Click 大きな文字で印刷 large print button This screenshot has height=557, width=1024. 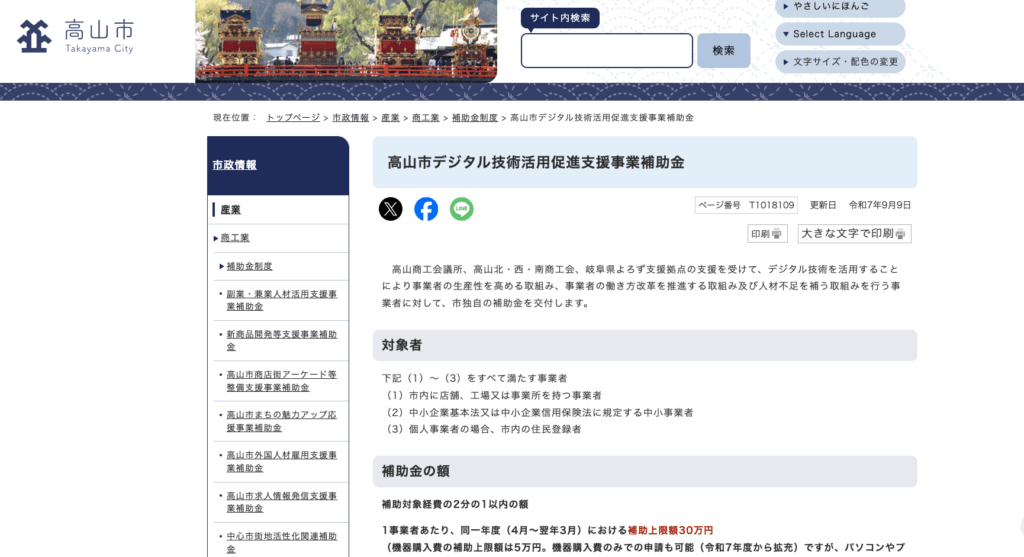click(x=854, y=234)
